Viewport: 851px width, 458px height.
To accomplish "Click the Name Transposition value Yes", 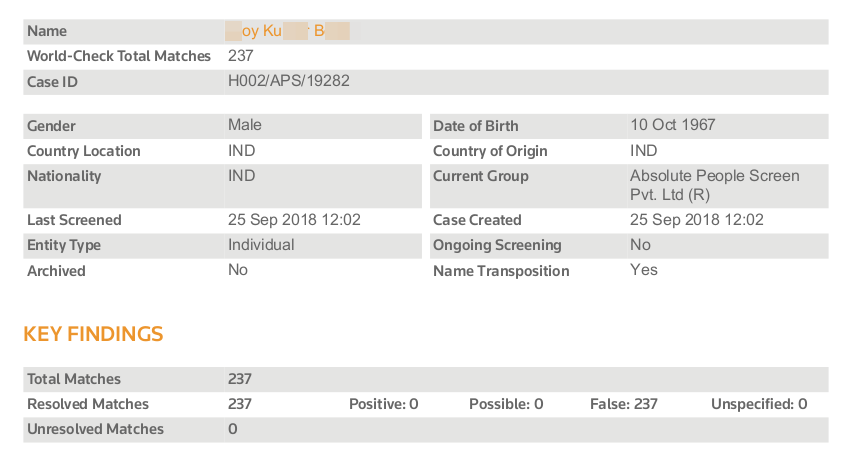I will [644, 270].
